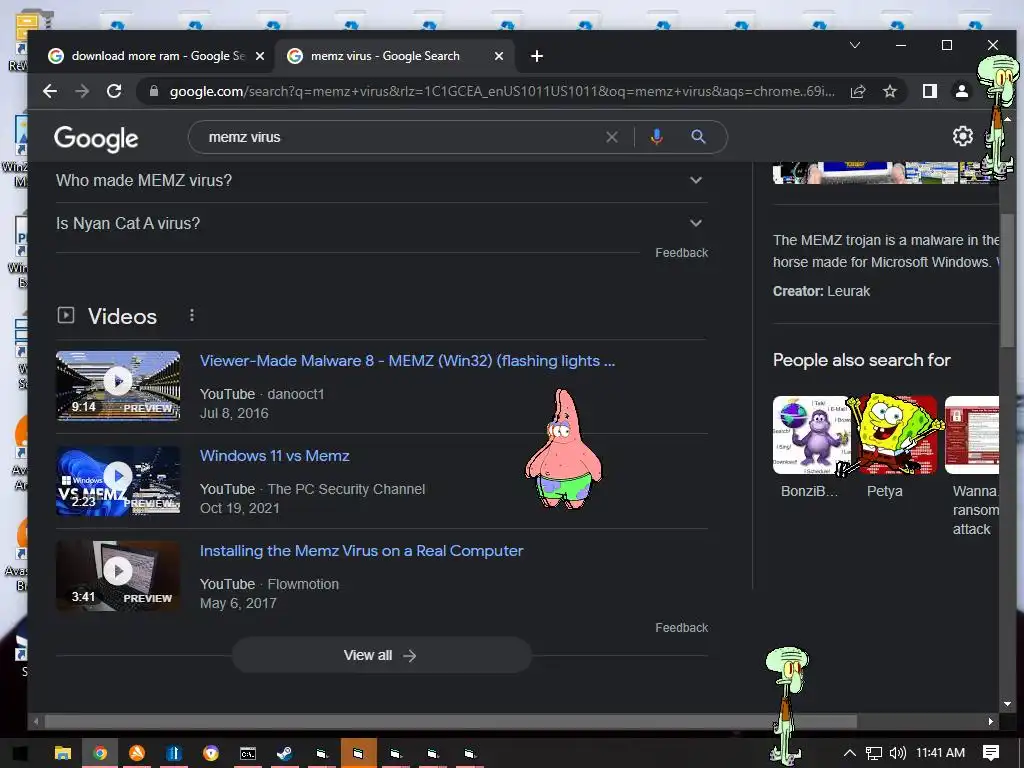Open the command prompt taskbar icon
Image resolution: width=1024 pixels, height=768 pixels.
coord(248,753)
